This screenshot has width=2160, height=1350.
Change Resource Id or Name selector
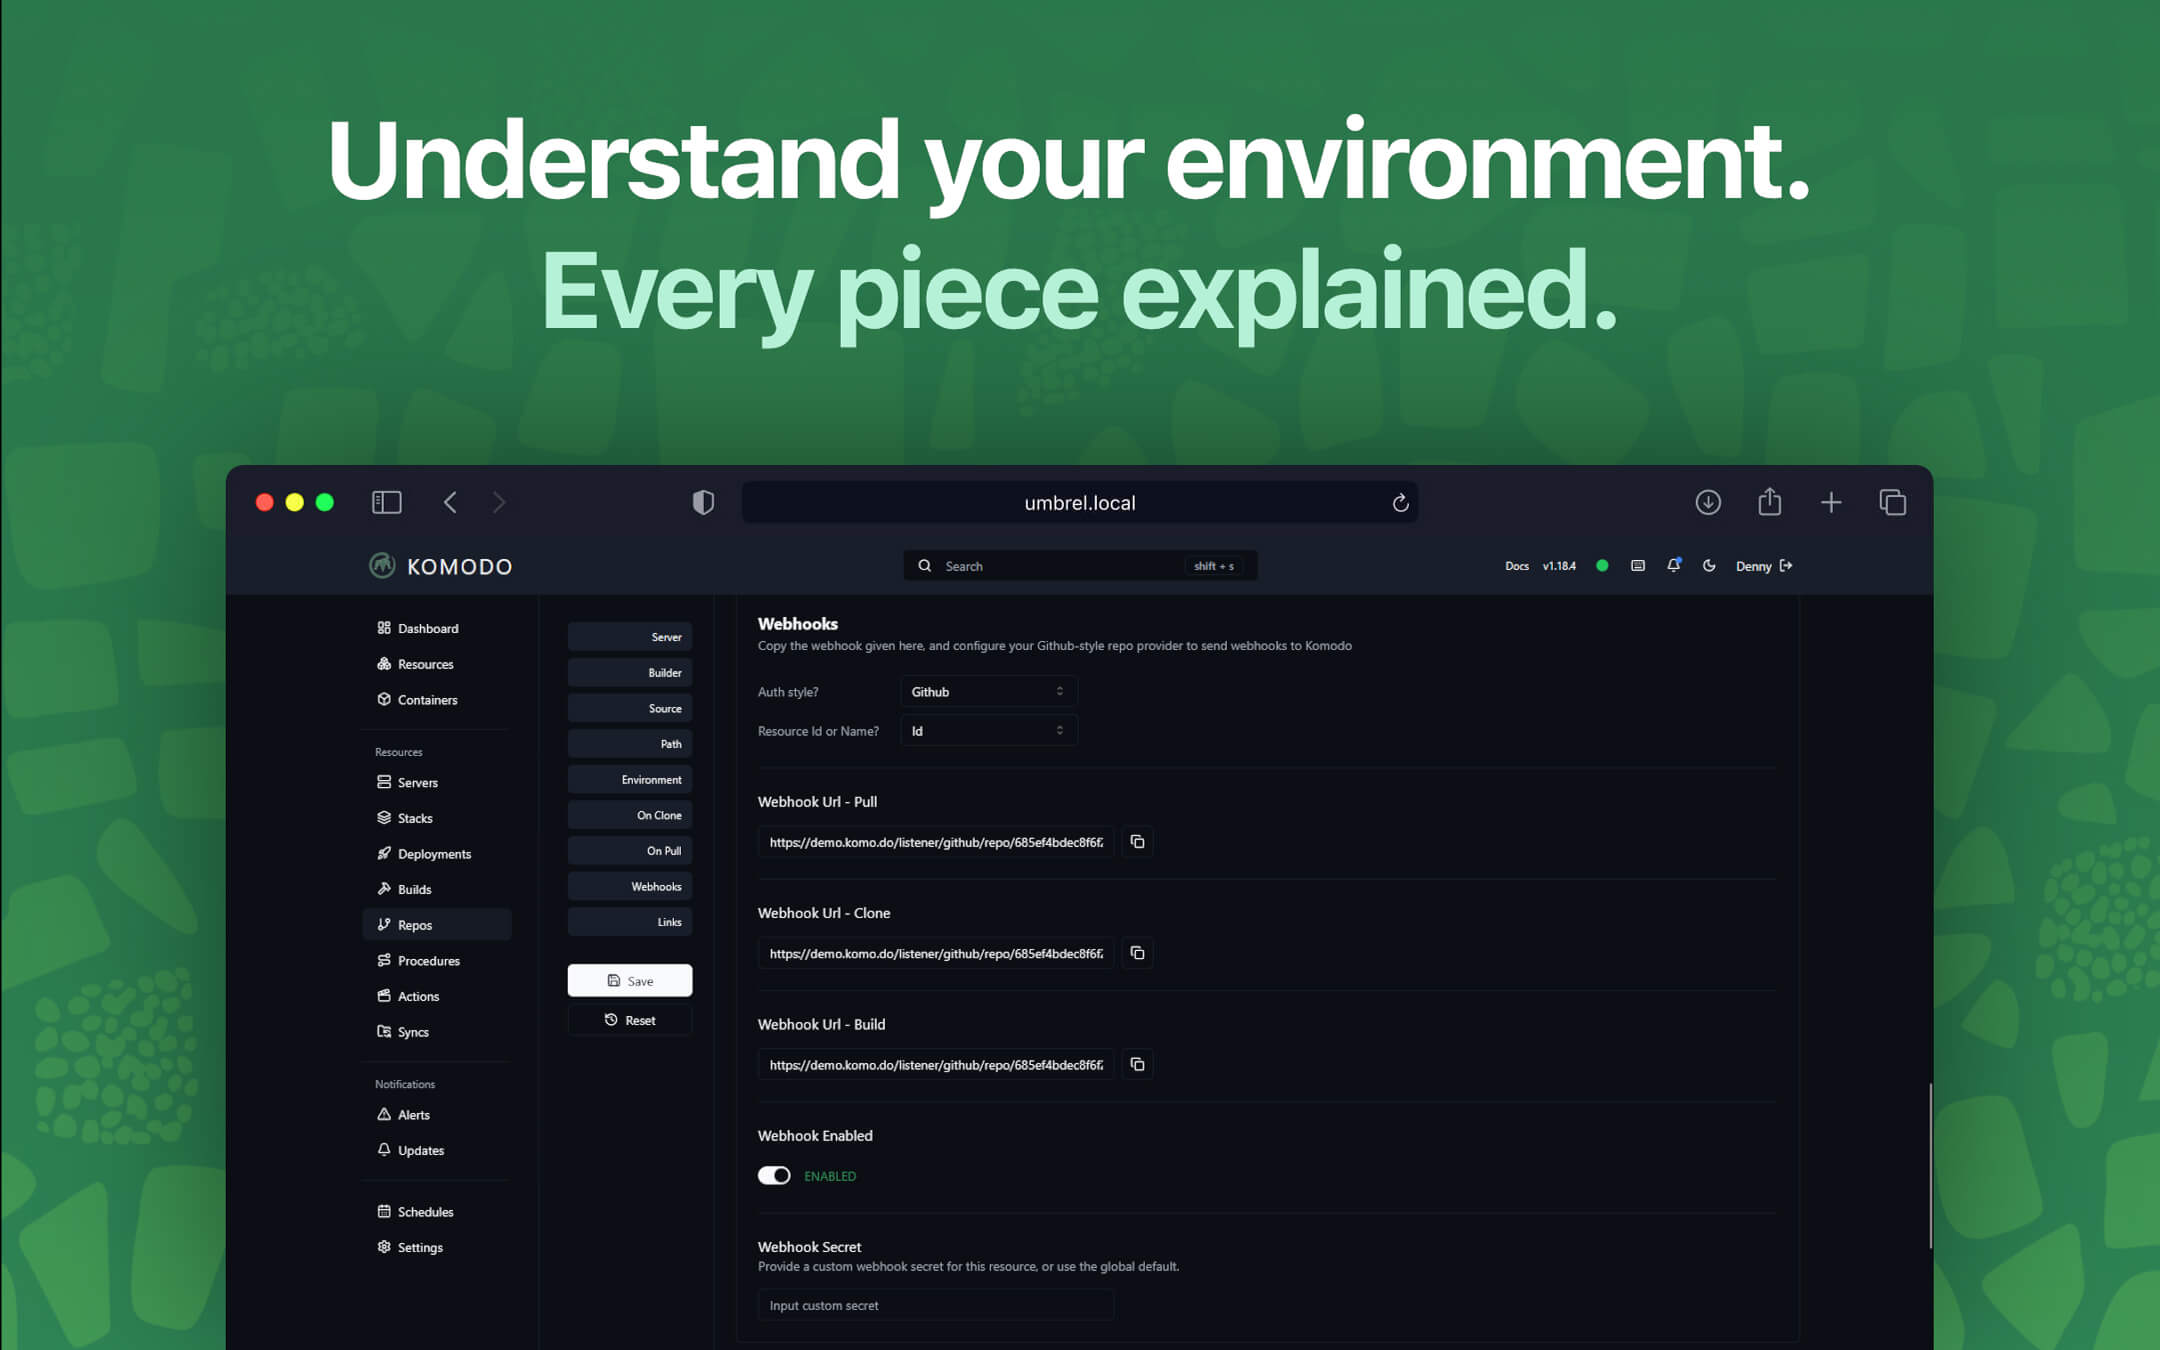coord(987,730)
